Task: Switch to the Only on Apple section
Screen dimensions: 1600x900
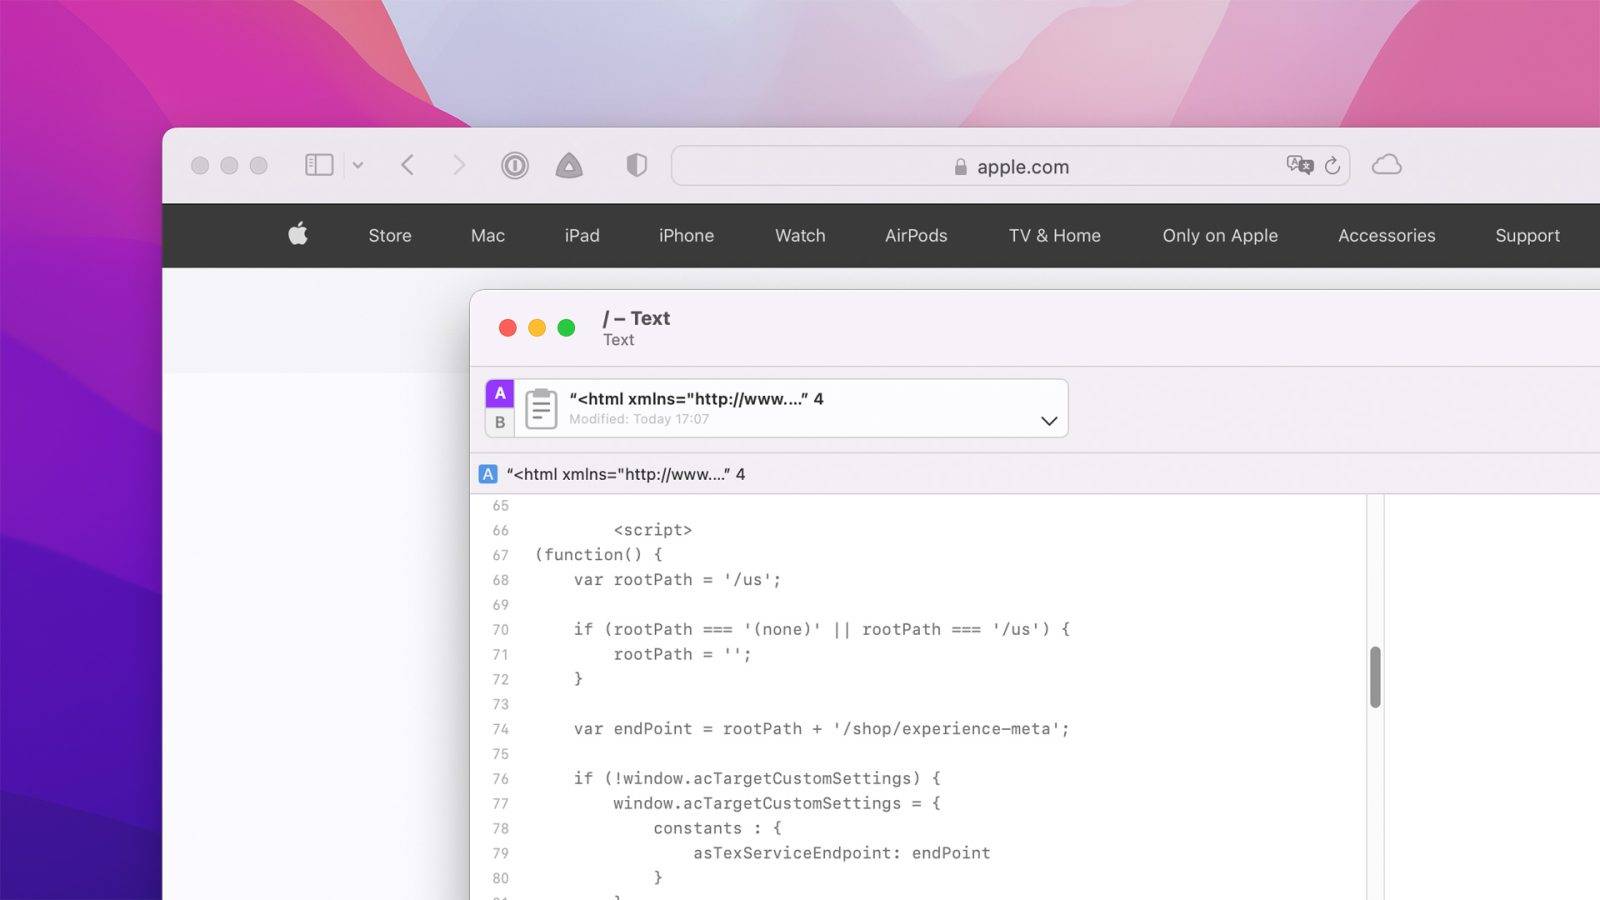Action: 1219,235
